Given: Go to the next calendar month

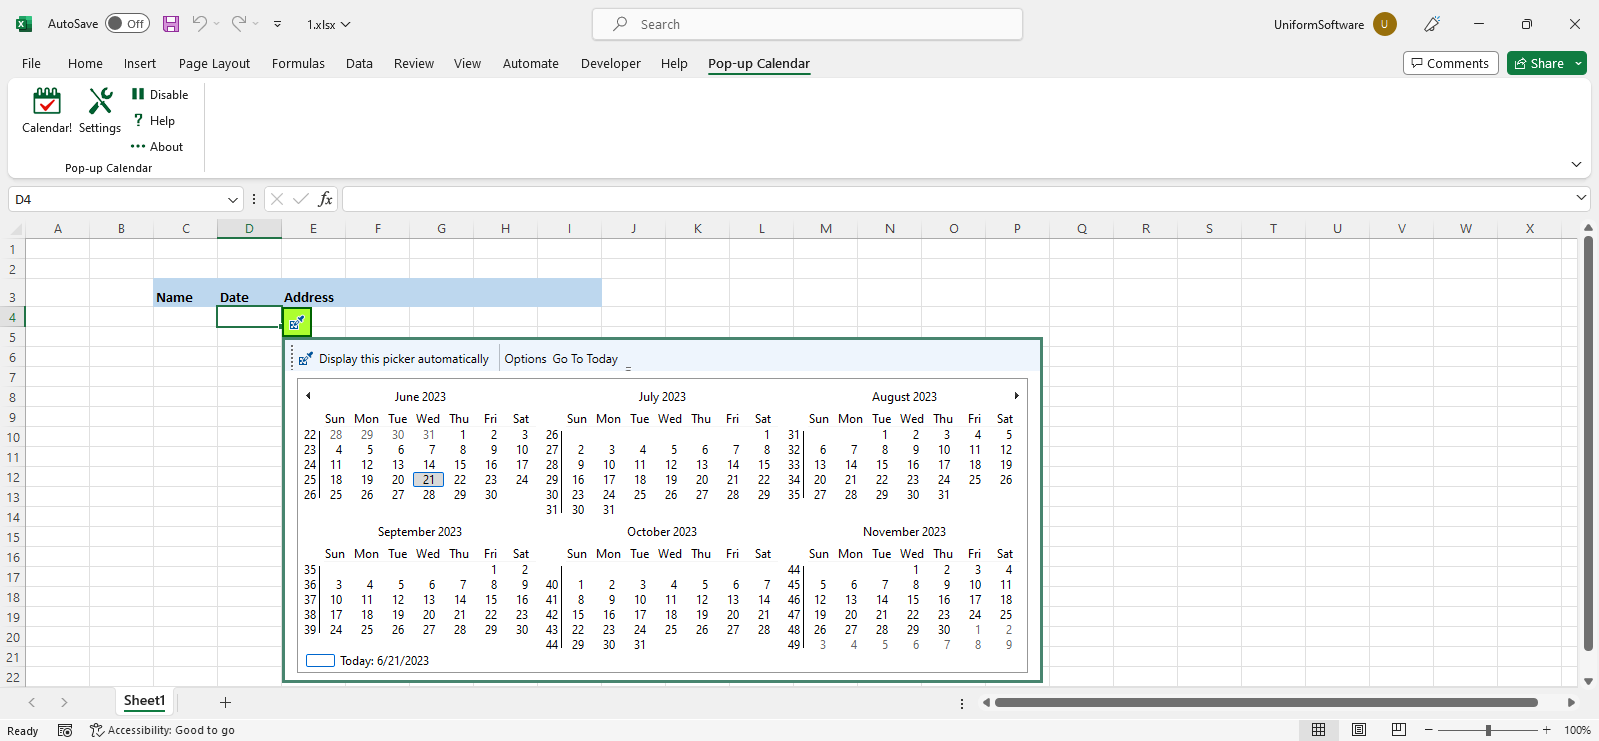Looking at the screenshot, I should [1016, 396].
